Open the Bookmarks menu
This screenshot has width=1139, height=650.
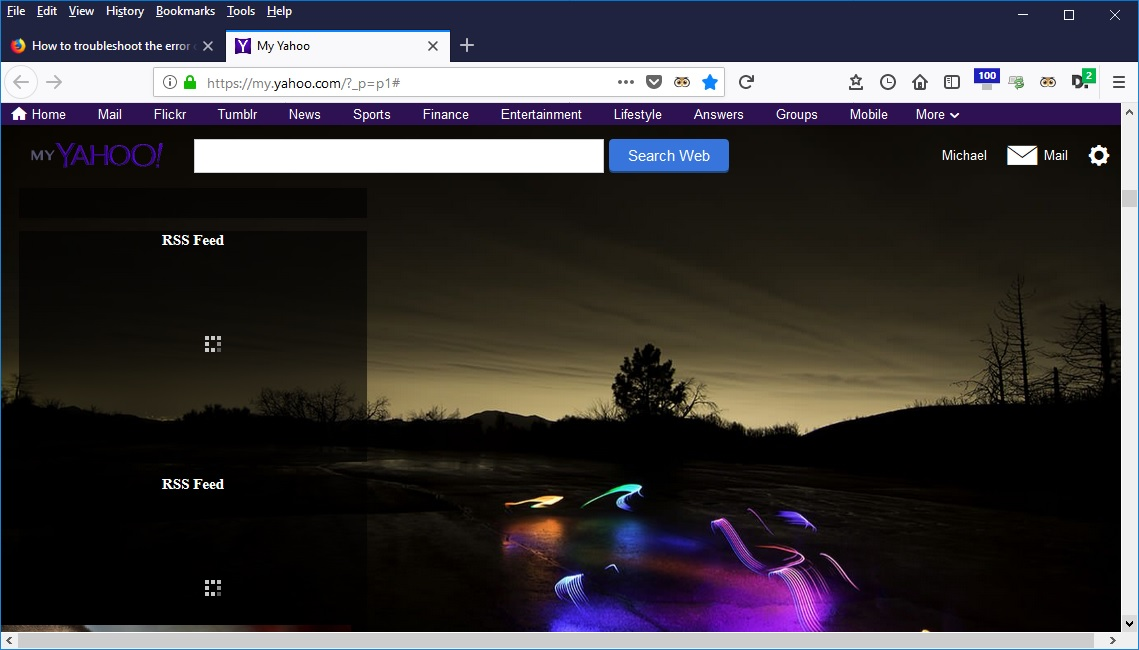click(x=185, y=11)
